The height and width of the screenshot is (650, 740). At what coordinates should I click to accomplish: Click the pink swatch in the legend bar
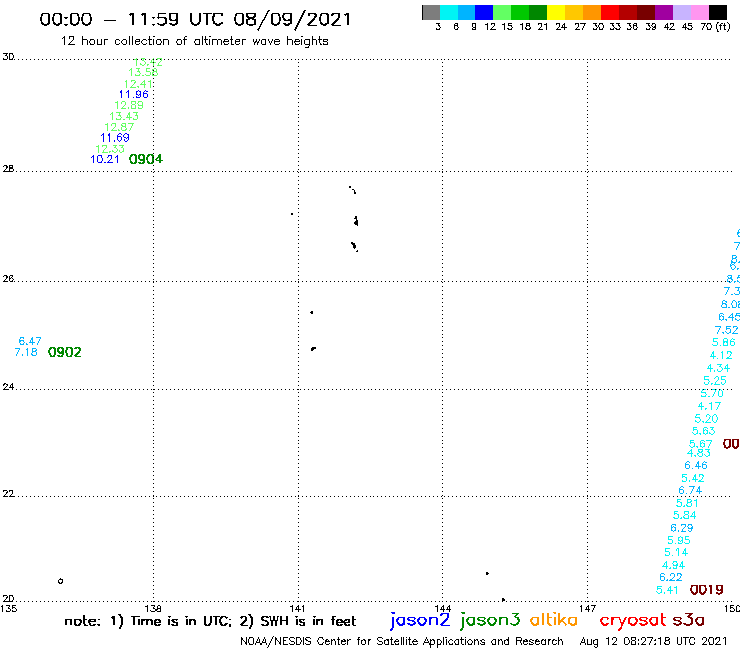(x=700, y=12)
